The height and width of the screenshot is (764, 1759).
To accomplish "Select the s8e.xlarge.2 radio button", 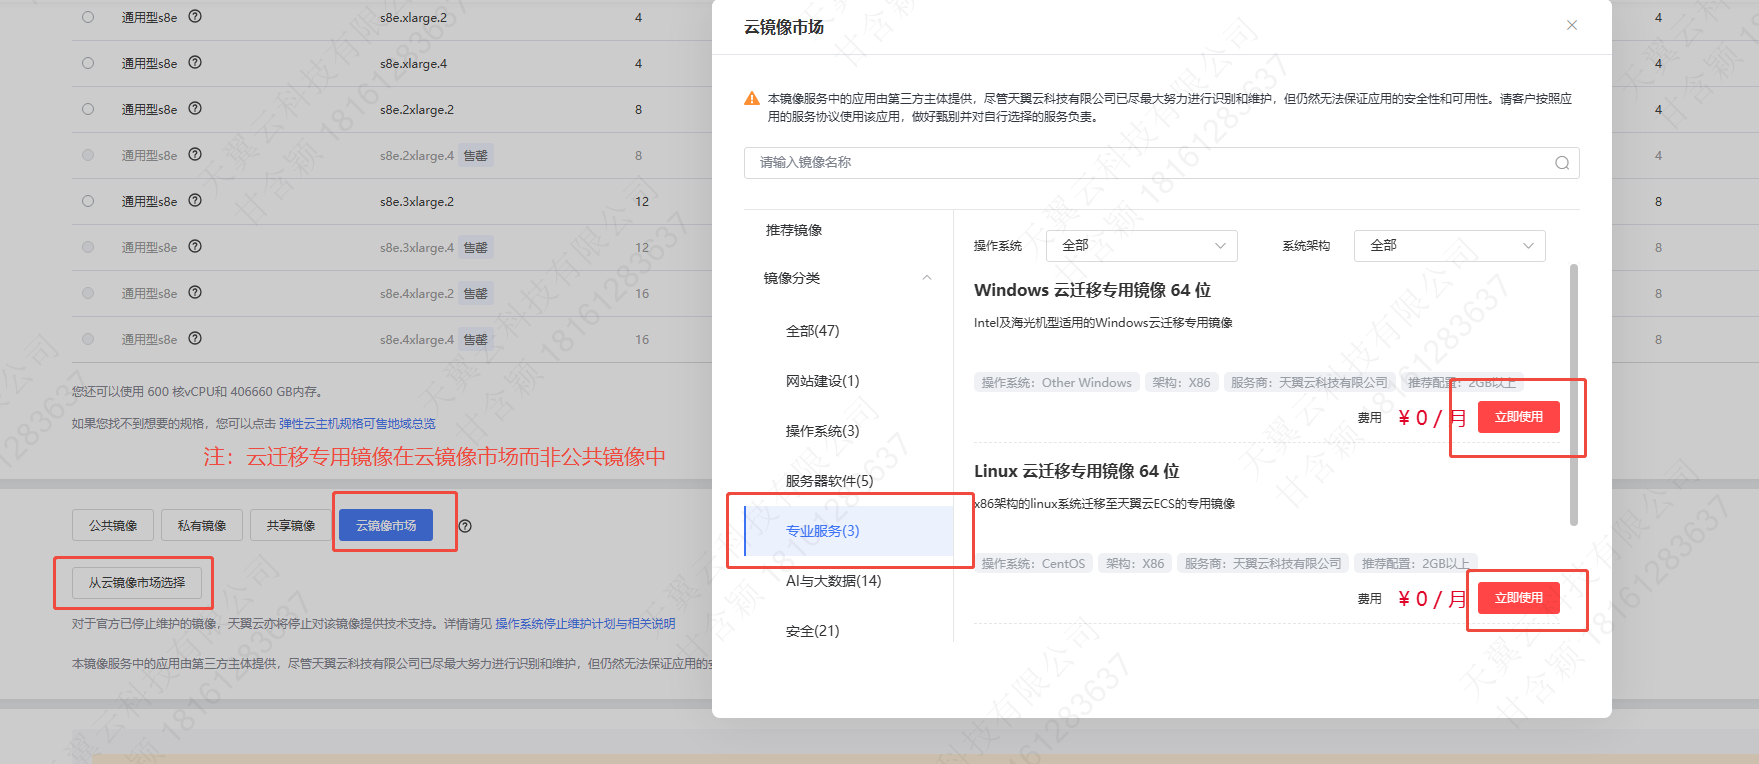I will (x=88, y=17).
